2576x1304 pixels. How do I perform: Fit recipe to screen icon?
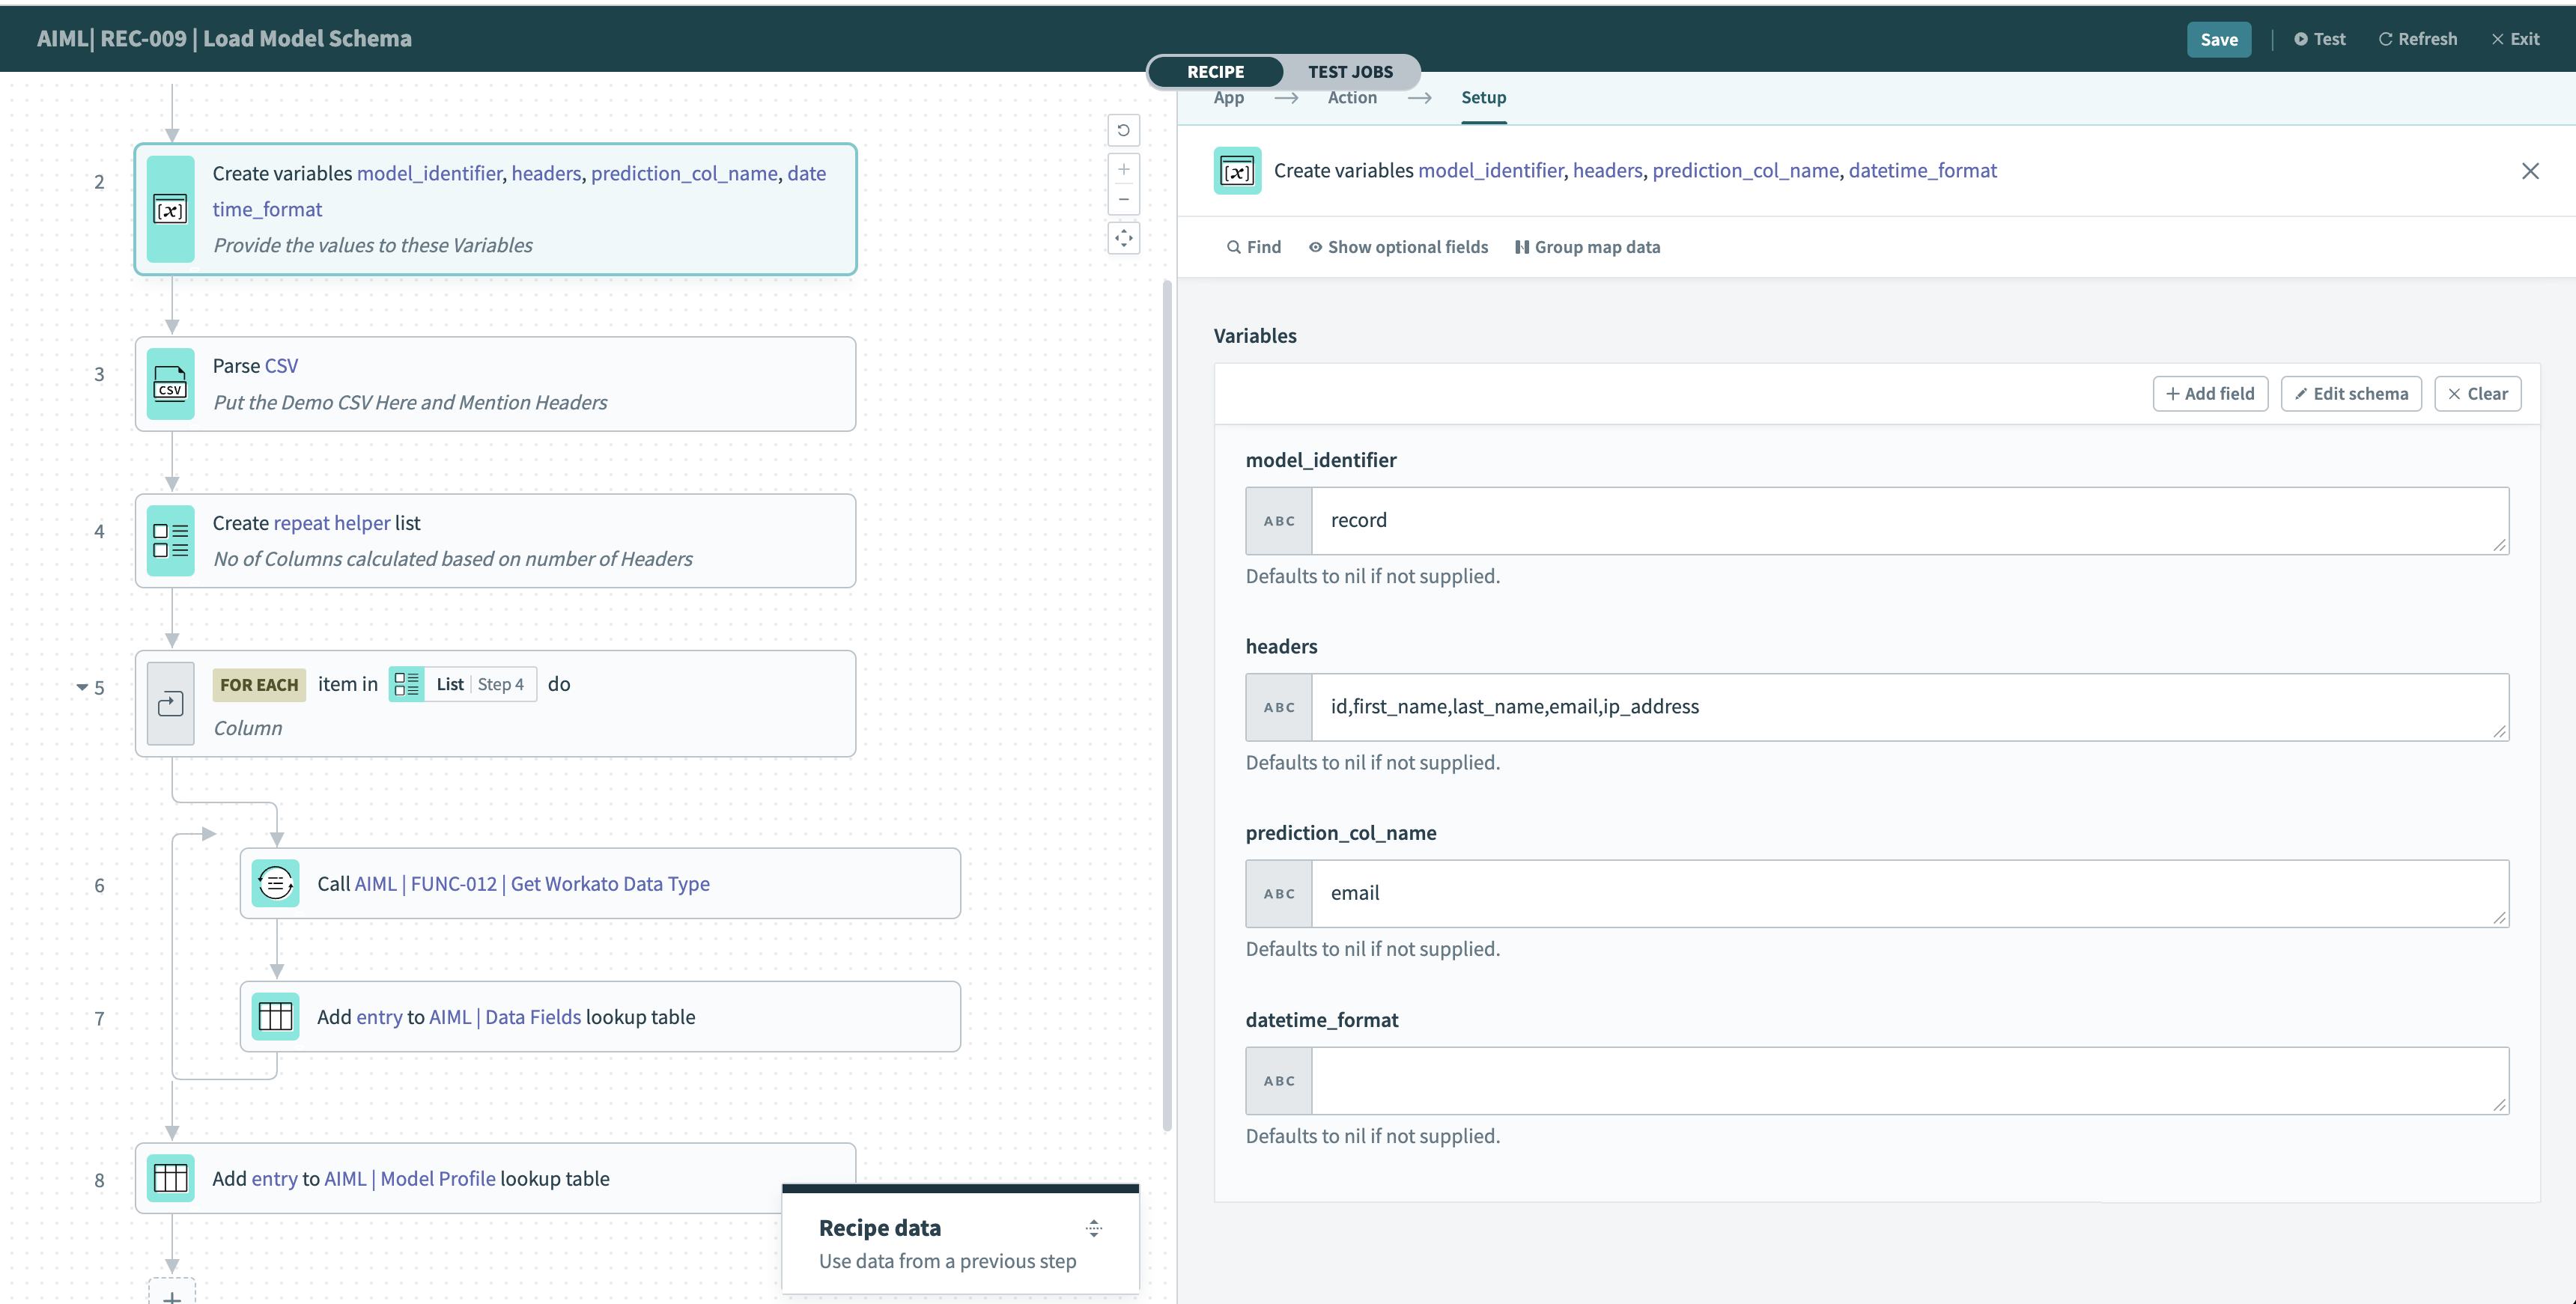(x=1123, y=238)
